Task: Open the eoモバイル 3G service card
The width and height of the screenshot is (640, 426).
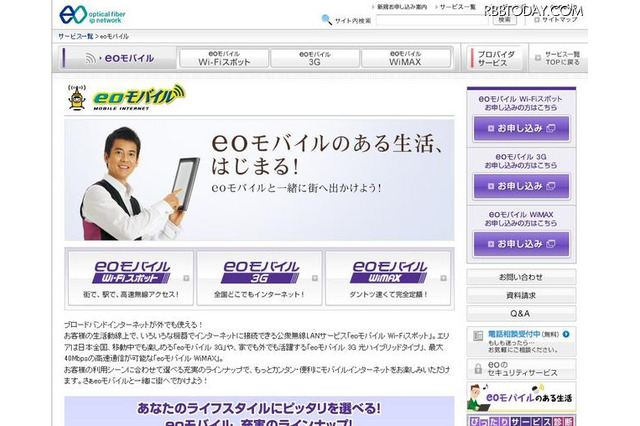Action: click(x=259, y=278)
